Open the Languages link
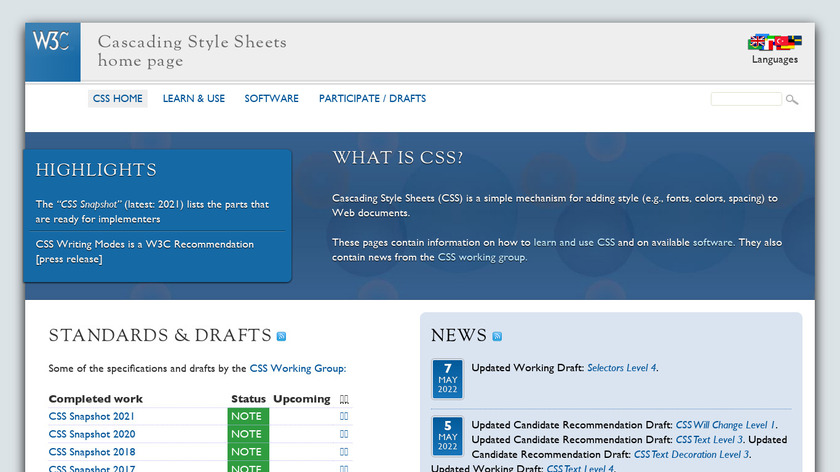Image resolution: width=840 pixels, height=472 pixels. [775, 59]
